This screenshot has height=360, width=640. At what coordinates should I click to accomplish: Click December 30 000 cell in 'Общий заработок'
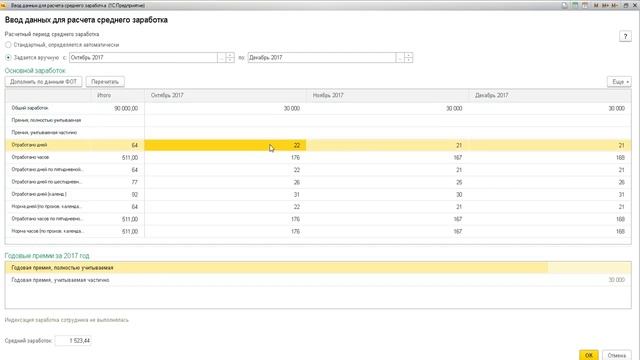616,109
